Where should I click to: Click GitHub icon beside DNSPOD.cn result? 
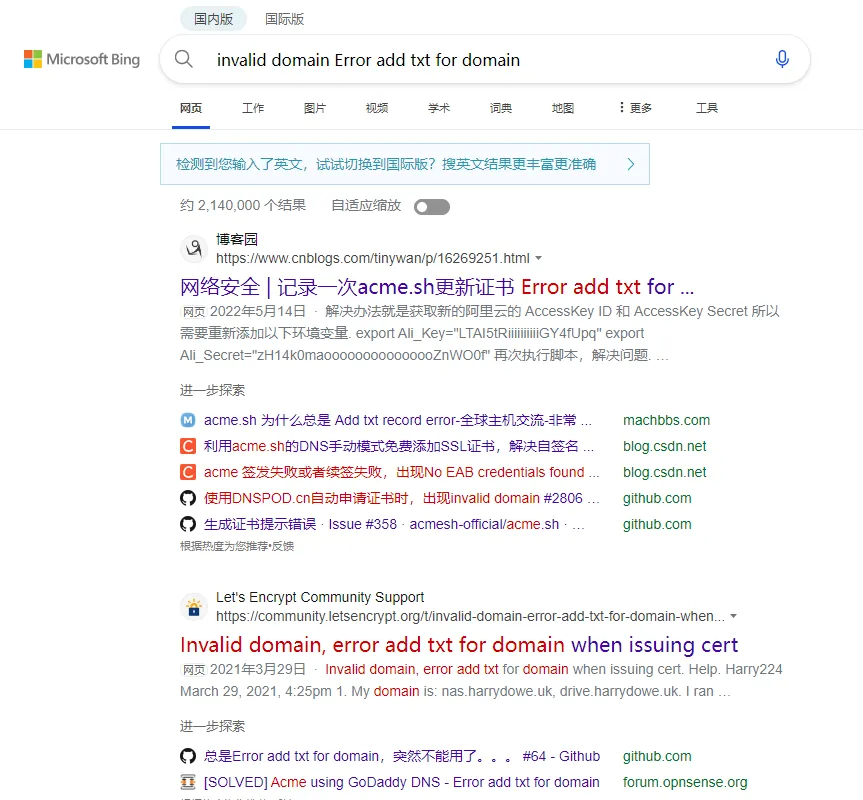tap(187, 498)
